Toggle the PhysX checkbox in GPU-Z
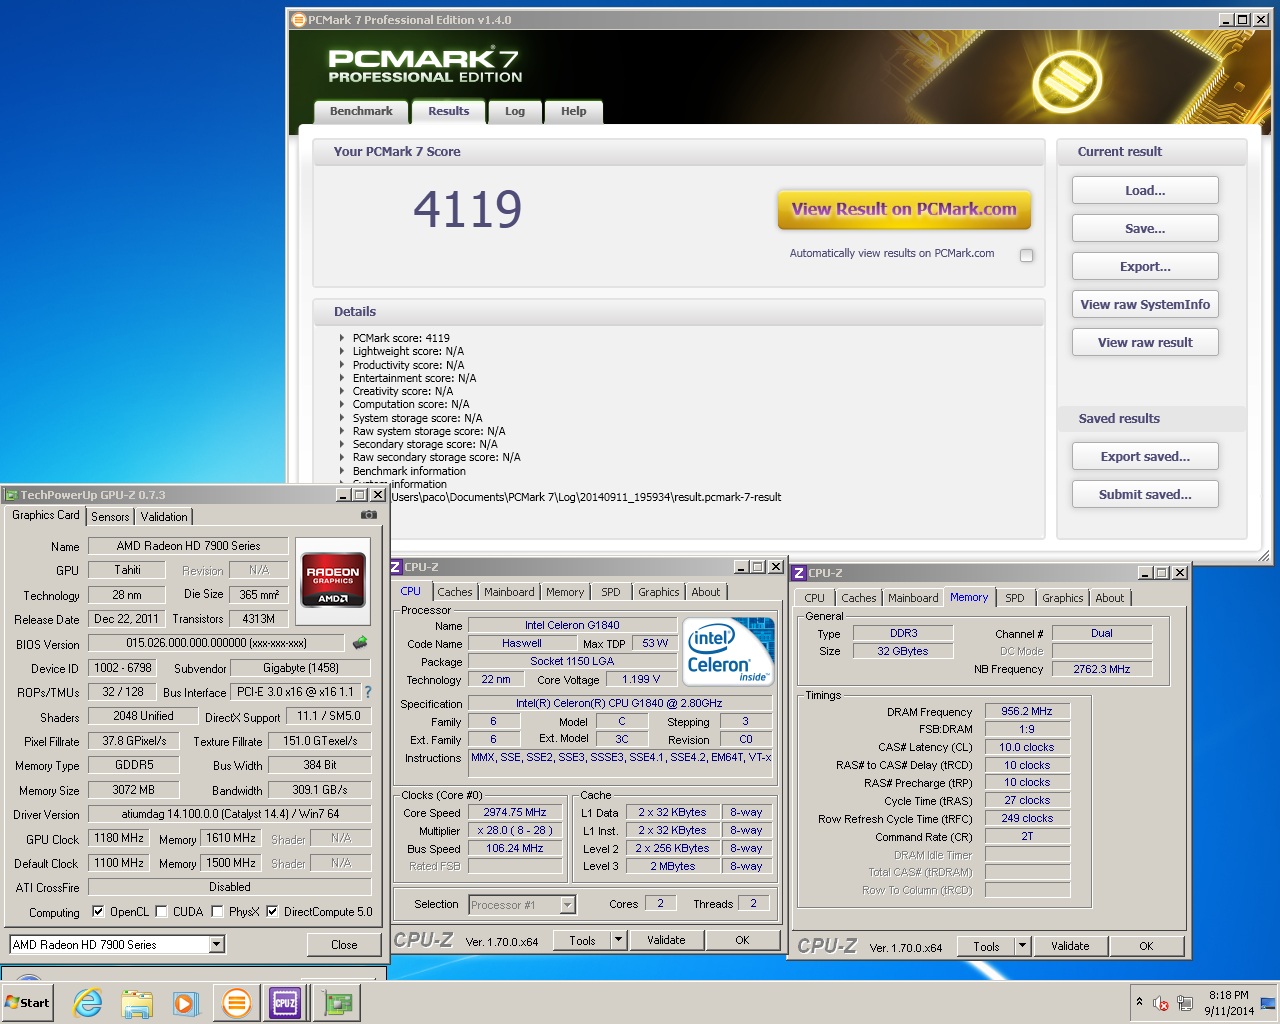Image resolution: width=1280 pixels, height=1024 pixels. coord(217,911)
